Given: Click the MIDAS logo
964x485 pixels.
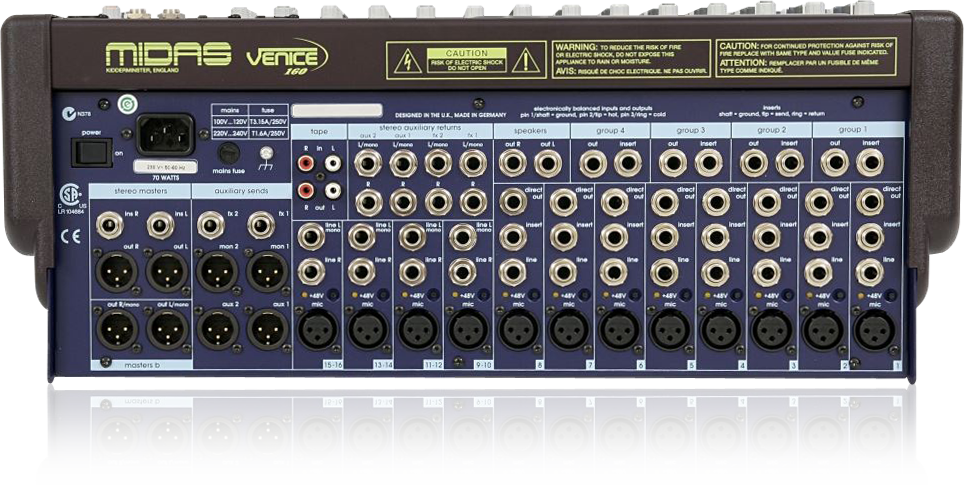Looking at the screenshot, I should pos(168,55).
